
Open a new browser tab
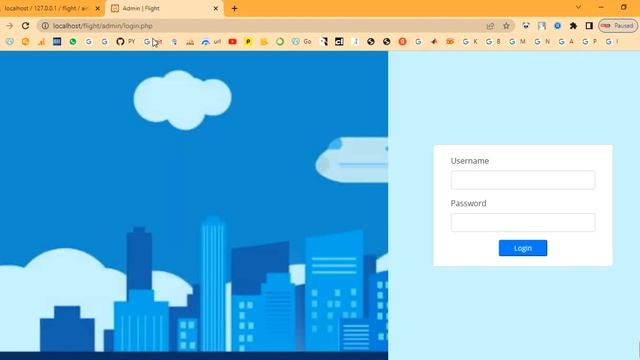point(234,8)
